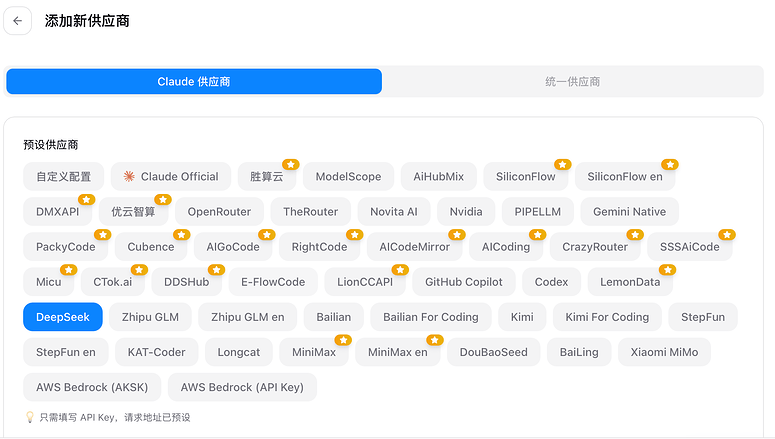Choose Kimi For Coding provider
Screen dimensions: 775x439
pyautogui.click(x=607, y=317)
